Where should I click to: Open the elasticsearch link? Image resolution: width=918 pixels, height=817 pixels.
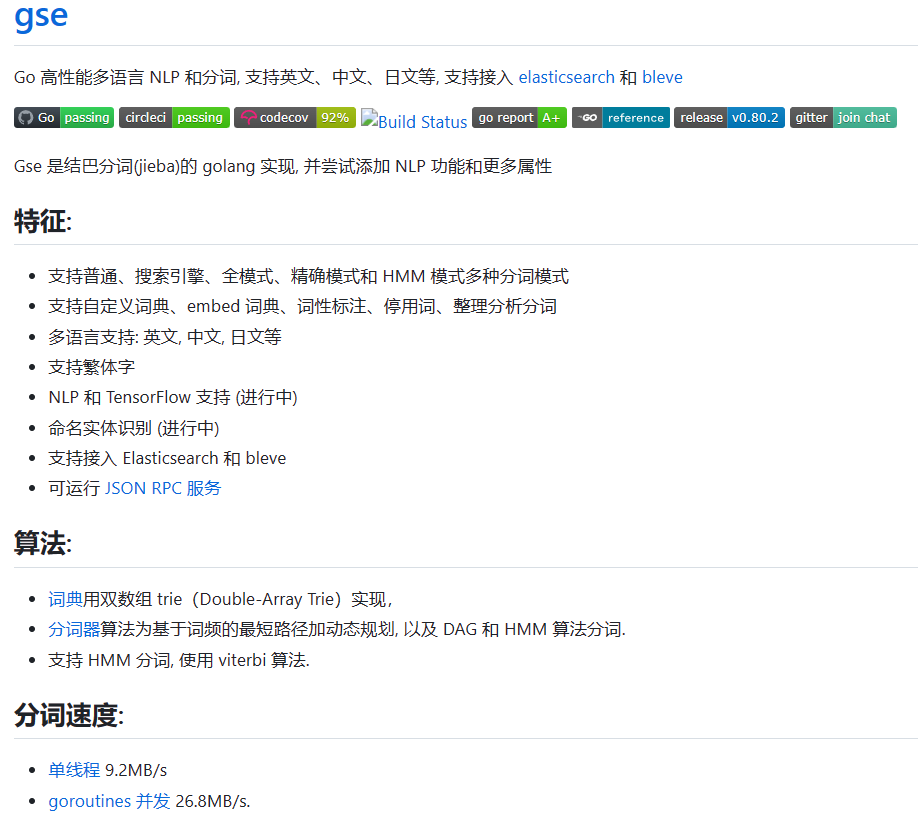[x=566, y=77]
